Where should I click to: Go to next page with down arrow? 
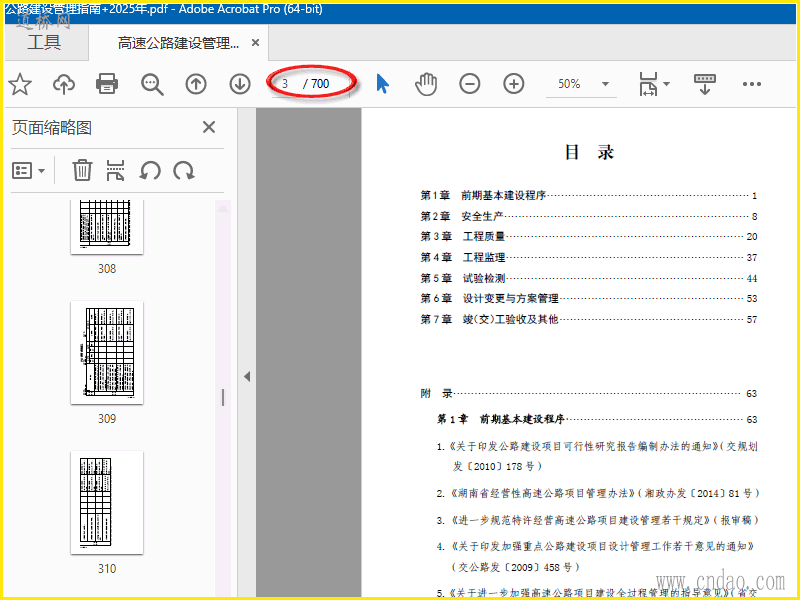coord(240,84)
